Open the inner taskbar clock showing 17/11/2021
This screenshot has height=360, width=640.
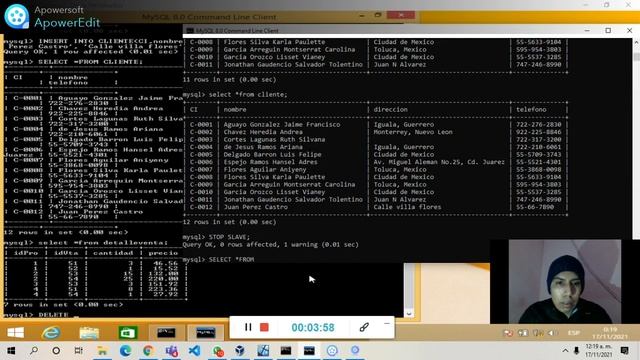click(x=610, y=333)
